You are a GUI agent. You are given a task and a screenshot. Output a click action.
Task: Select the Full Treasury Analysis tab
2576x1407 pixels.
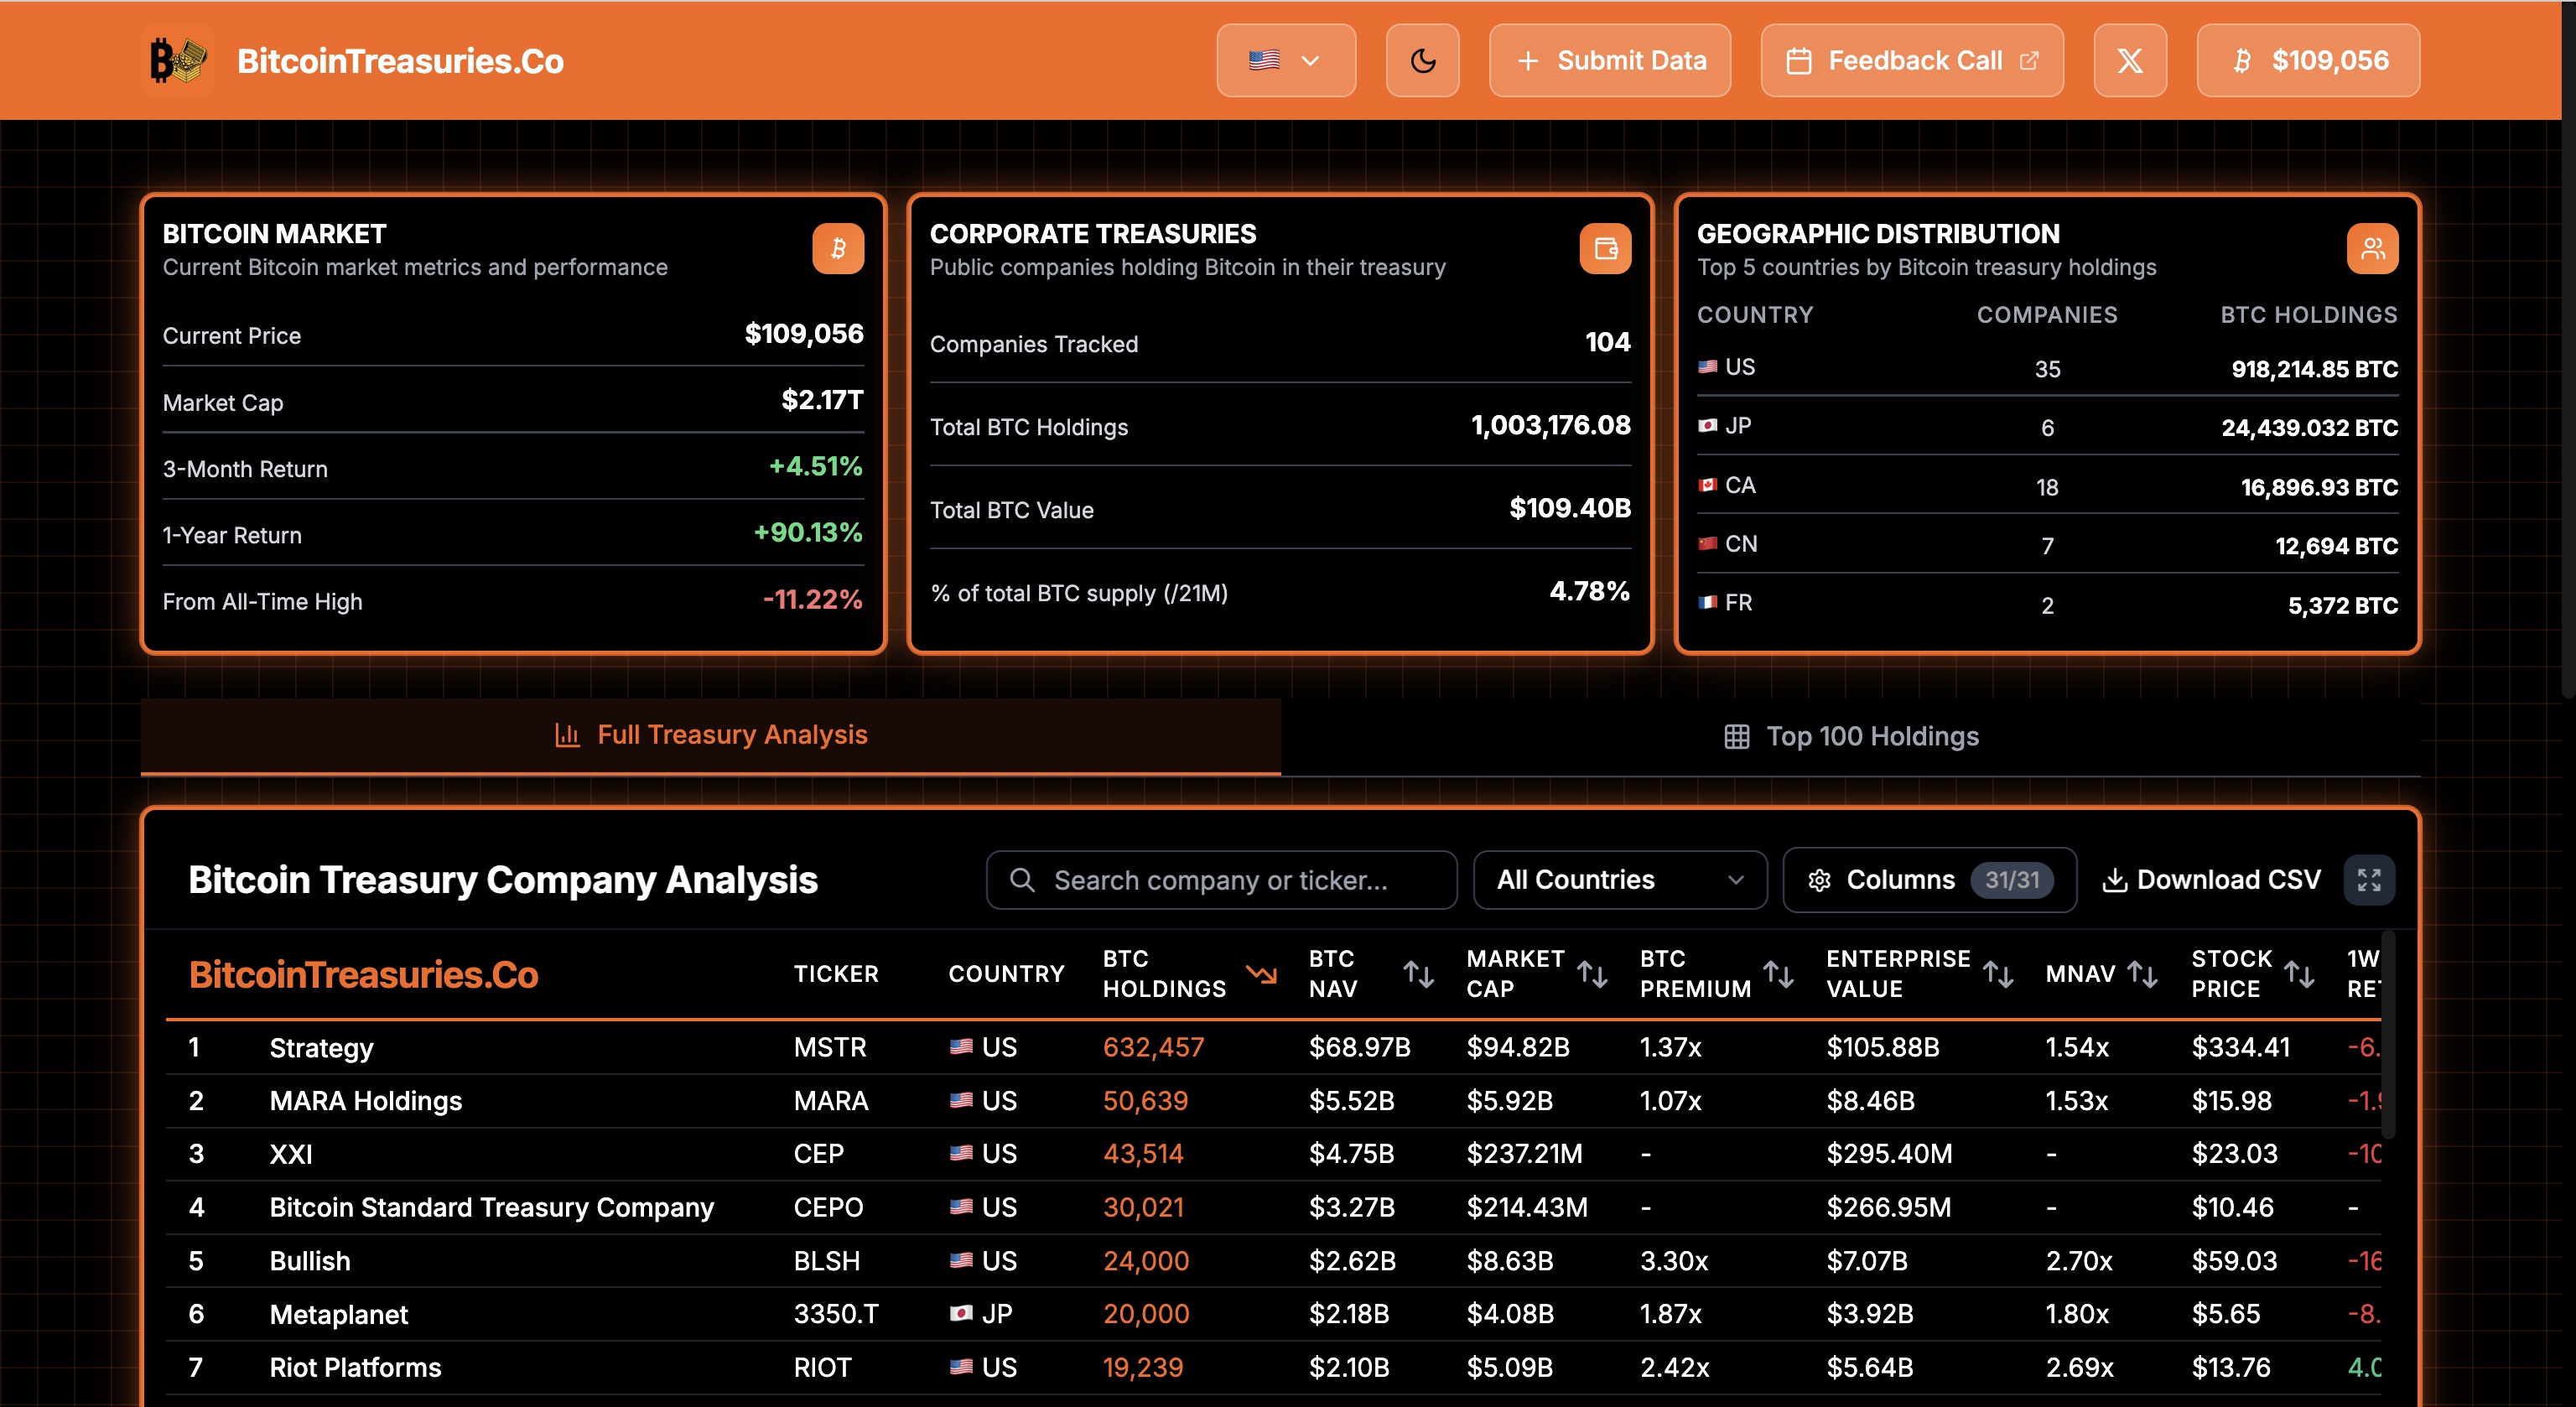[x=710, y=735]
